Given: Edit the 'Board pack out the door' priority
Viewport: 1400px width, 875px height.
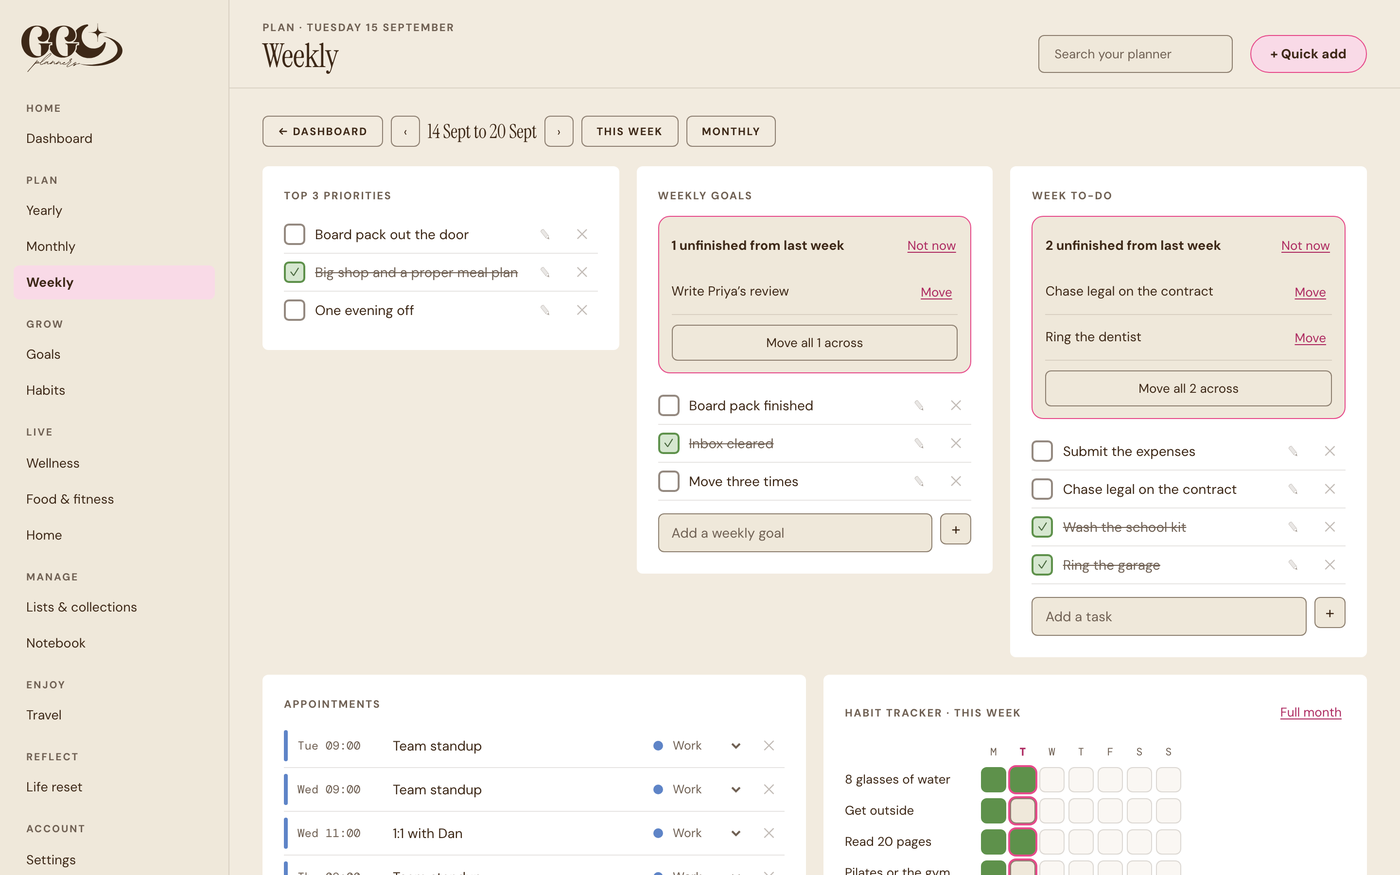Looking at the screenshot, I should [545, 234].
